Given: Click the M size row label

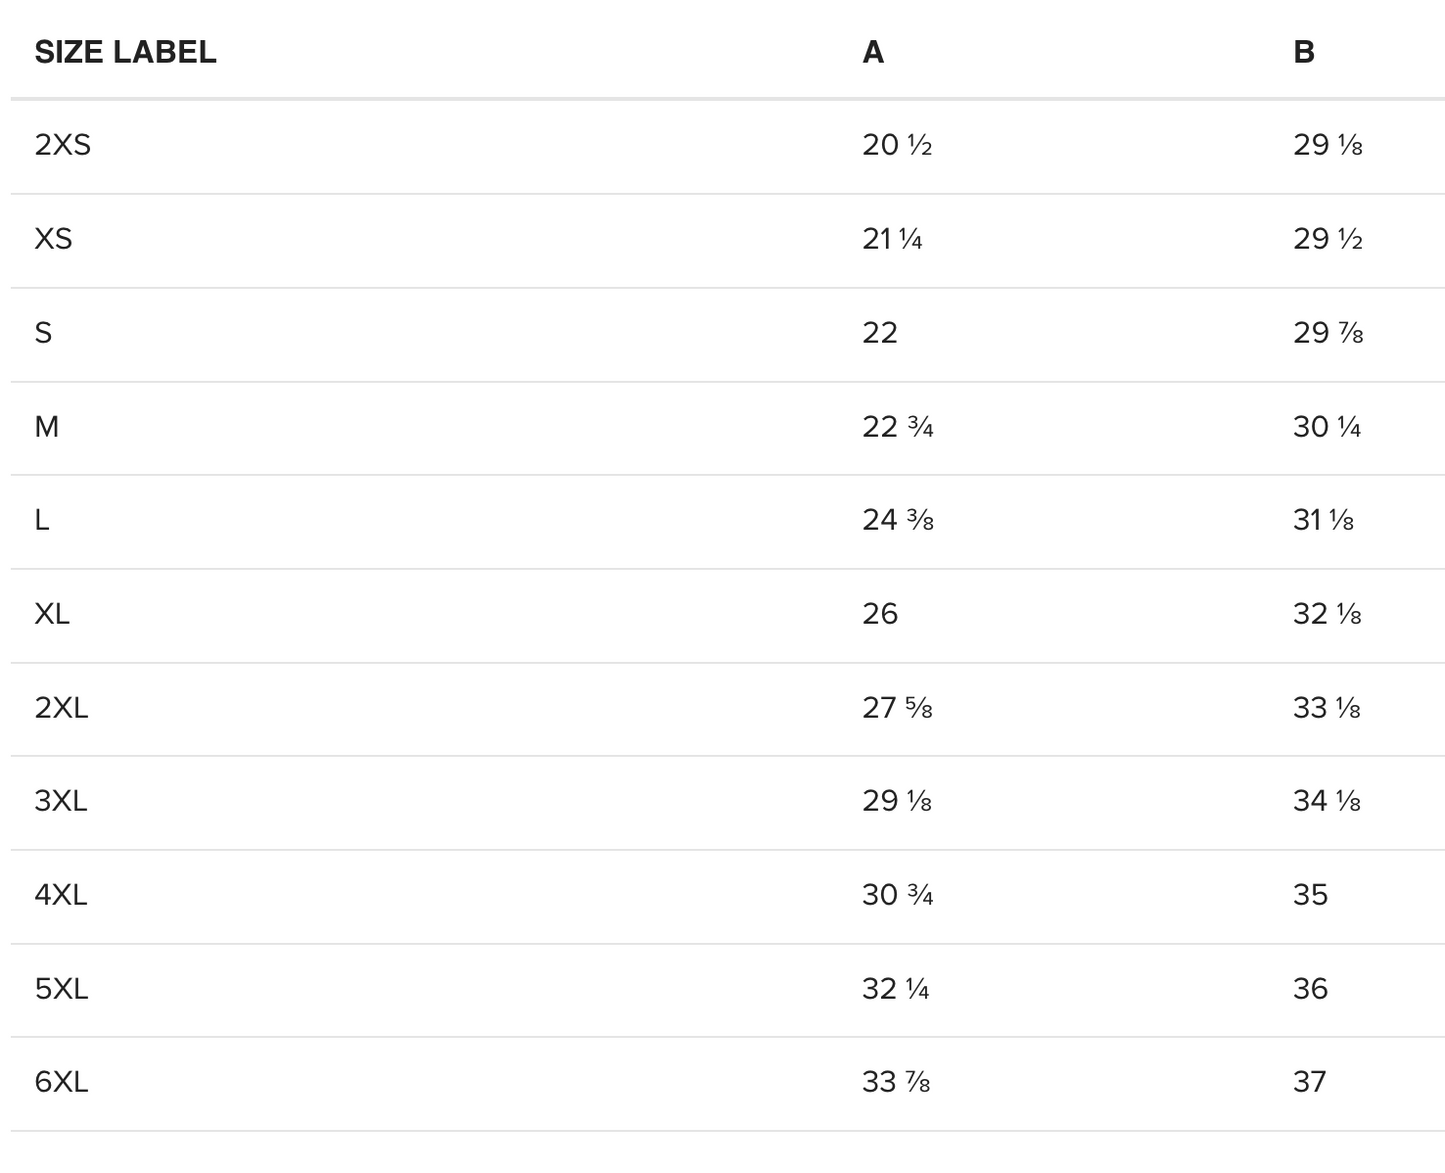Looking at the screenshot, I should [x=47, y=427].
